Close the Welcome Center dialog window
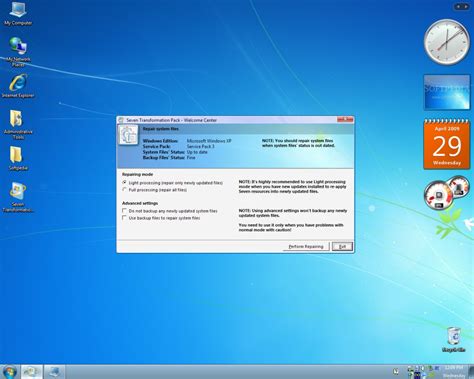 tap(345, 119)
